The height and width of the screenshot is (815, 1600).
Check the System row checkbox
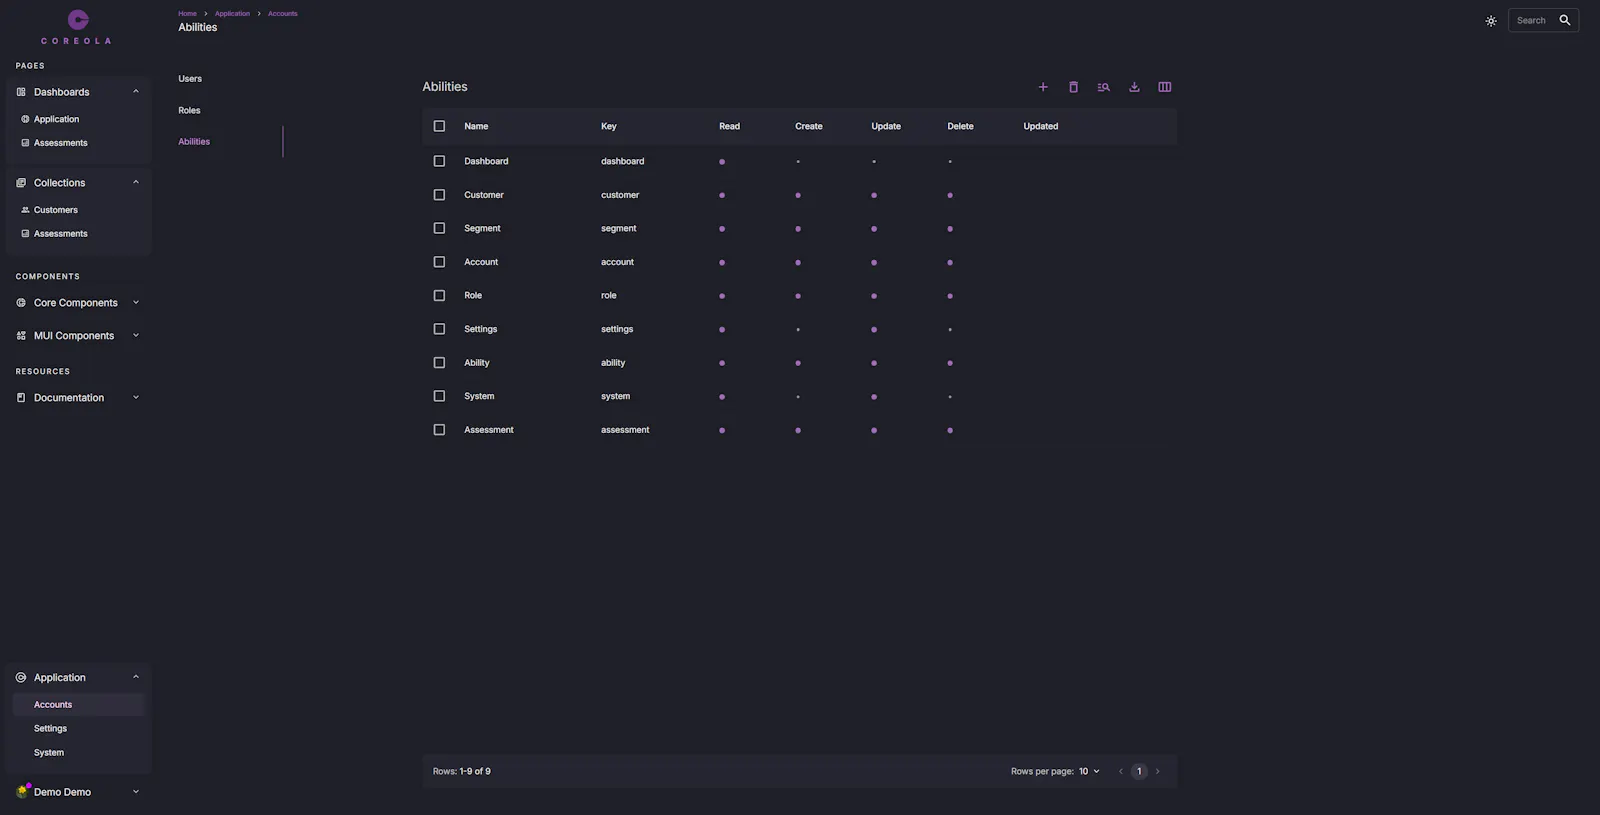click(439, 396)
